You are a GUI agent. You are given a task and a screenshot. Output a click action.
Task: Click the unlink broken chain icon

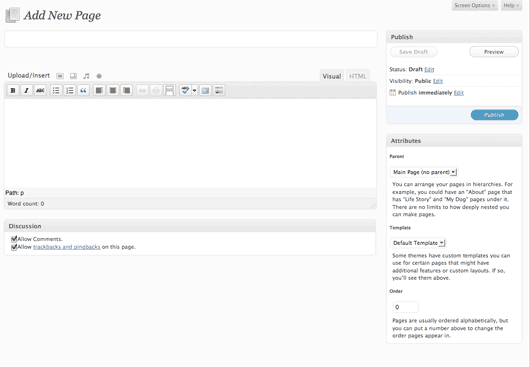point(156,90)
